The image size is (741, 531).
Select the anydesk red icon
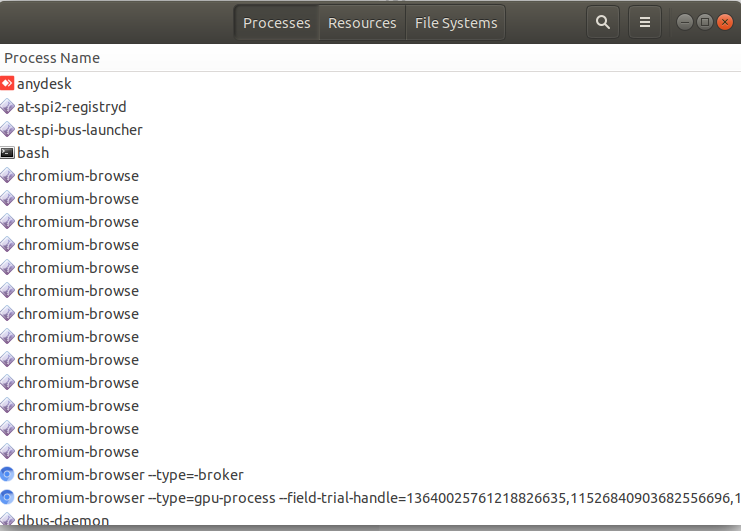(x=7, y=84)
